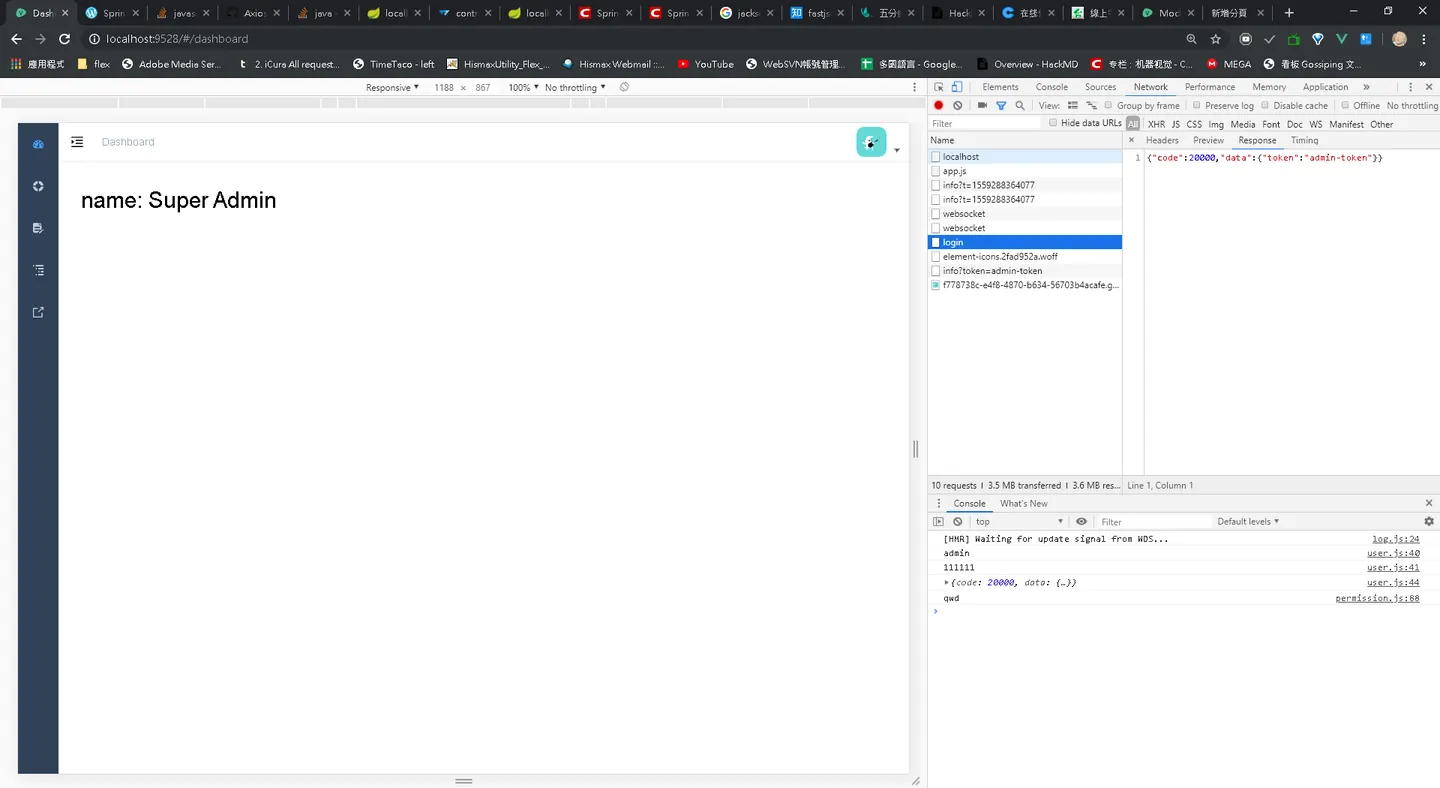Viewport: 1440px width, 788px height.
Task: Enable the Preserve log checkbox
Action: (1197, 105)
